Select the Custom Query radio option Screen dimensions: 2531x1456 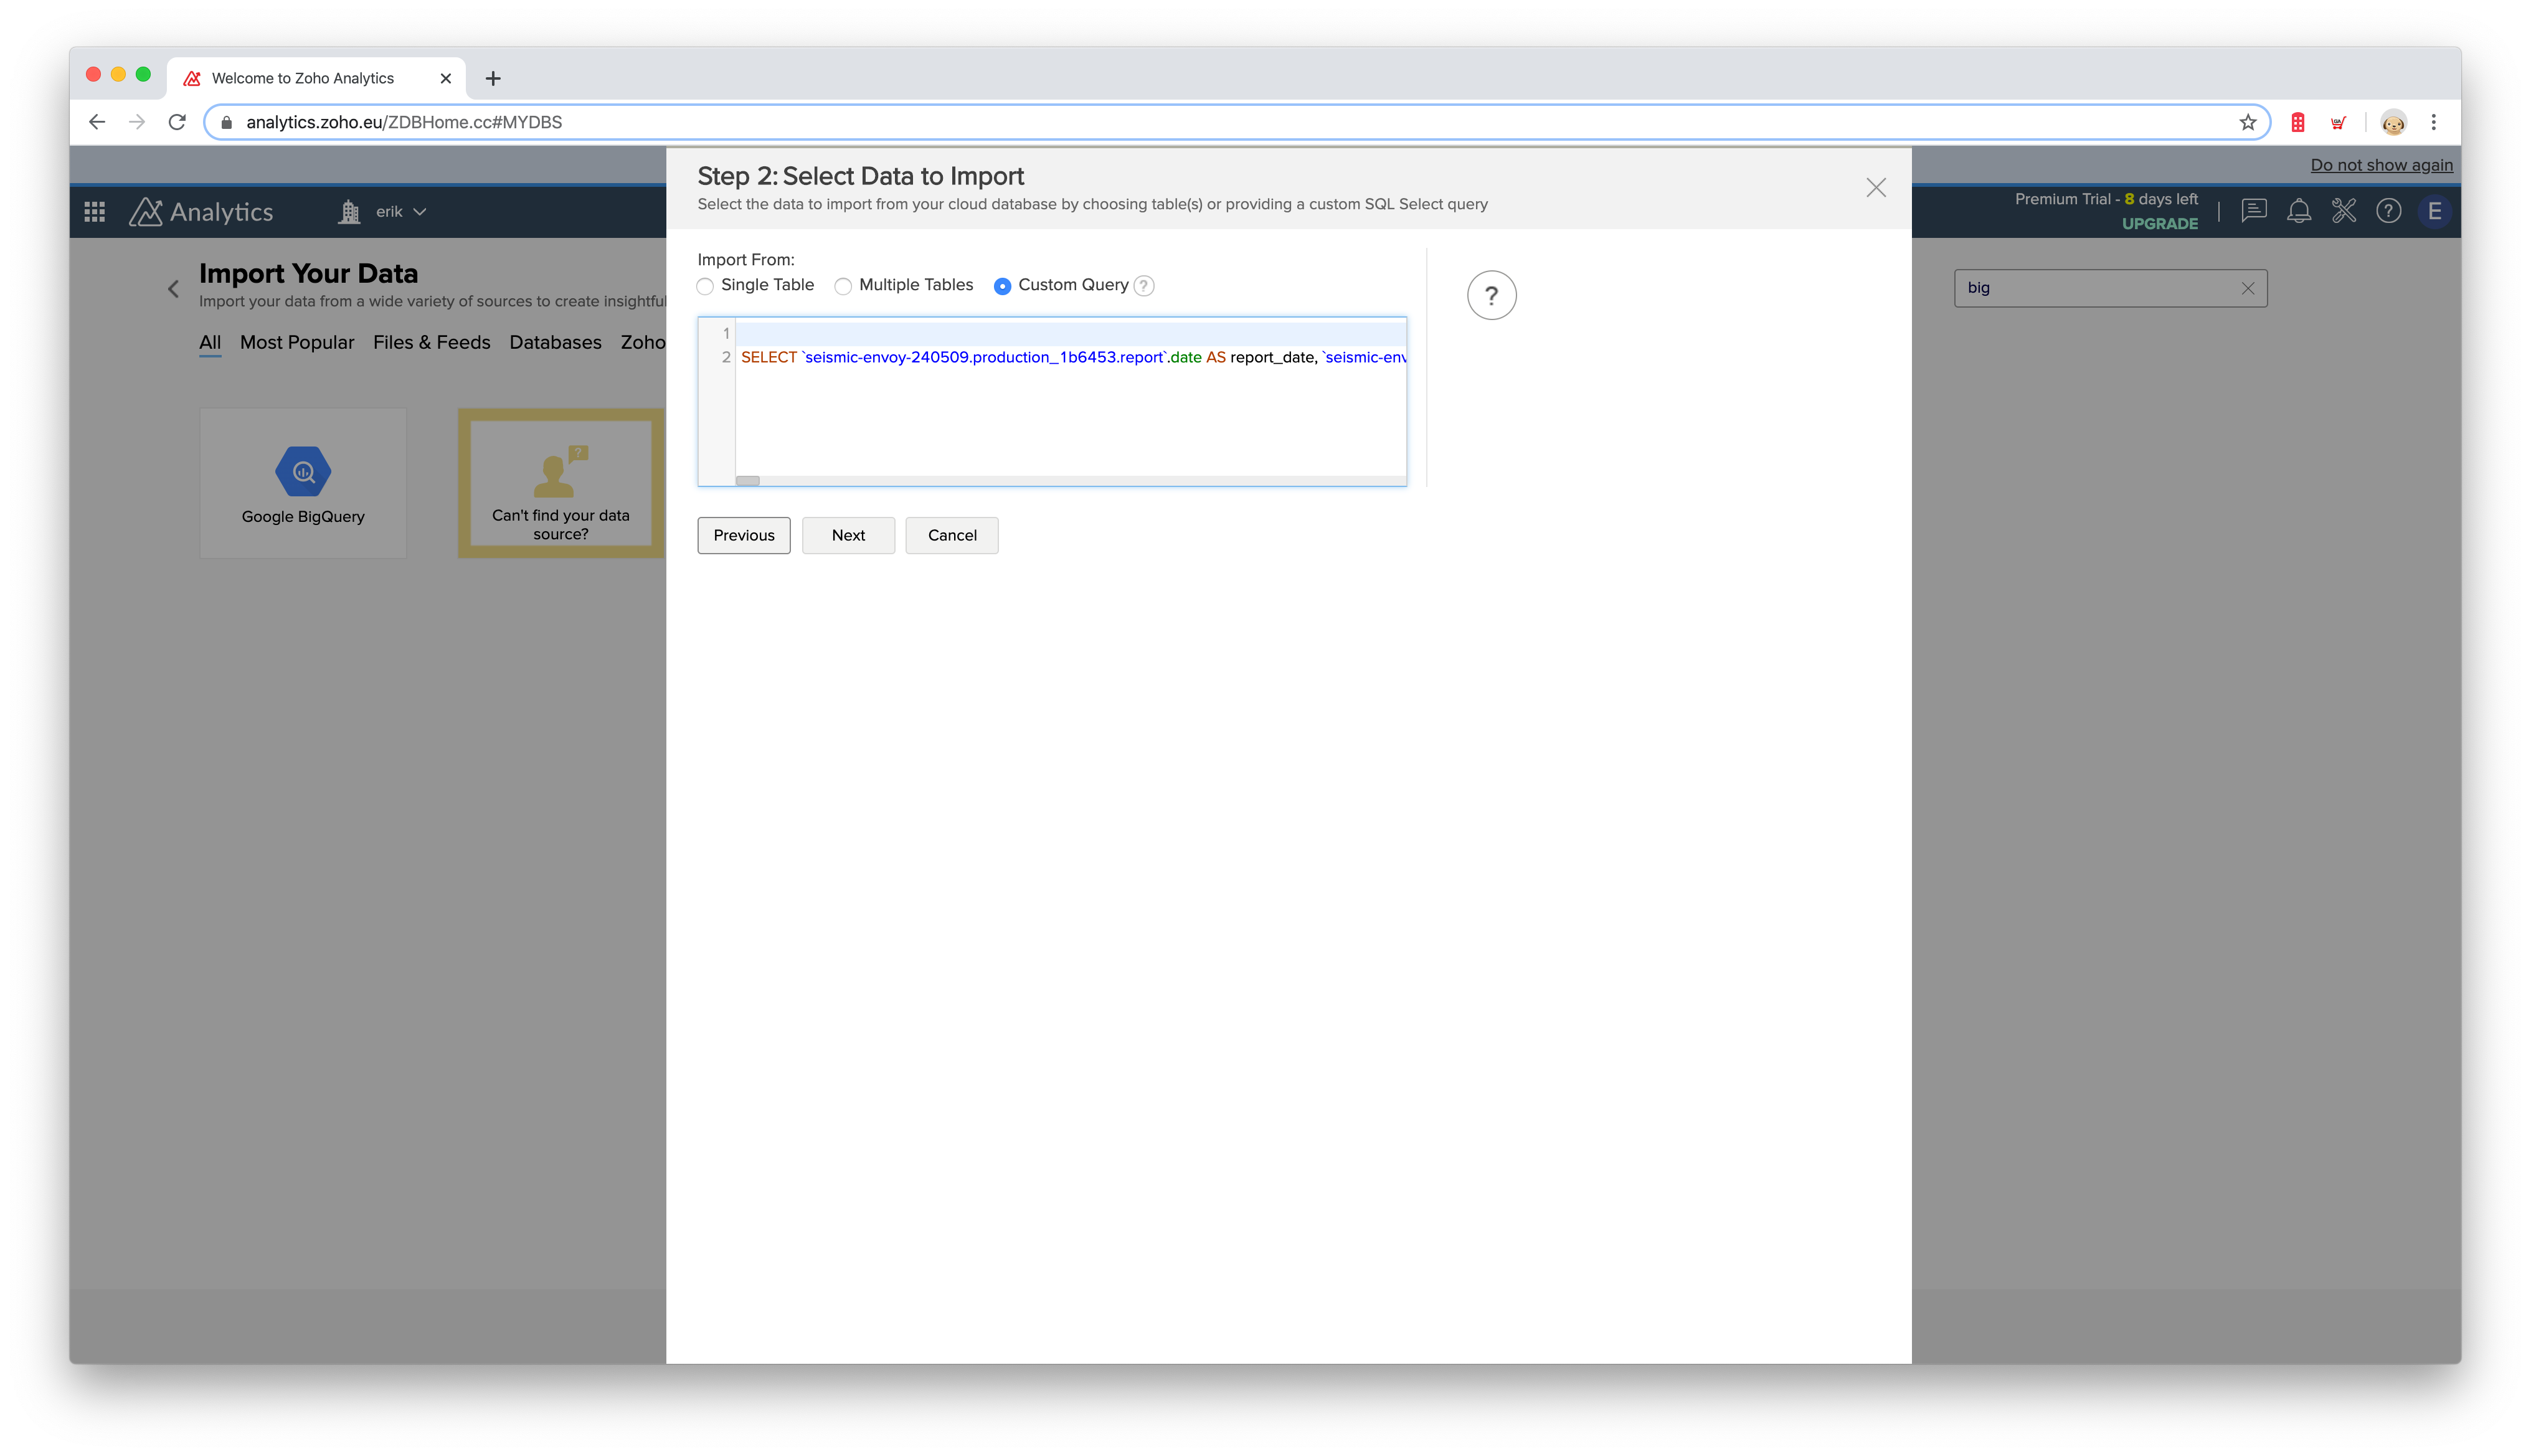pos(1002,286)
